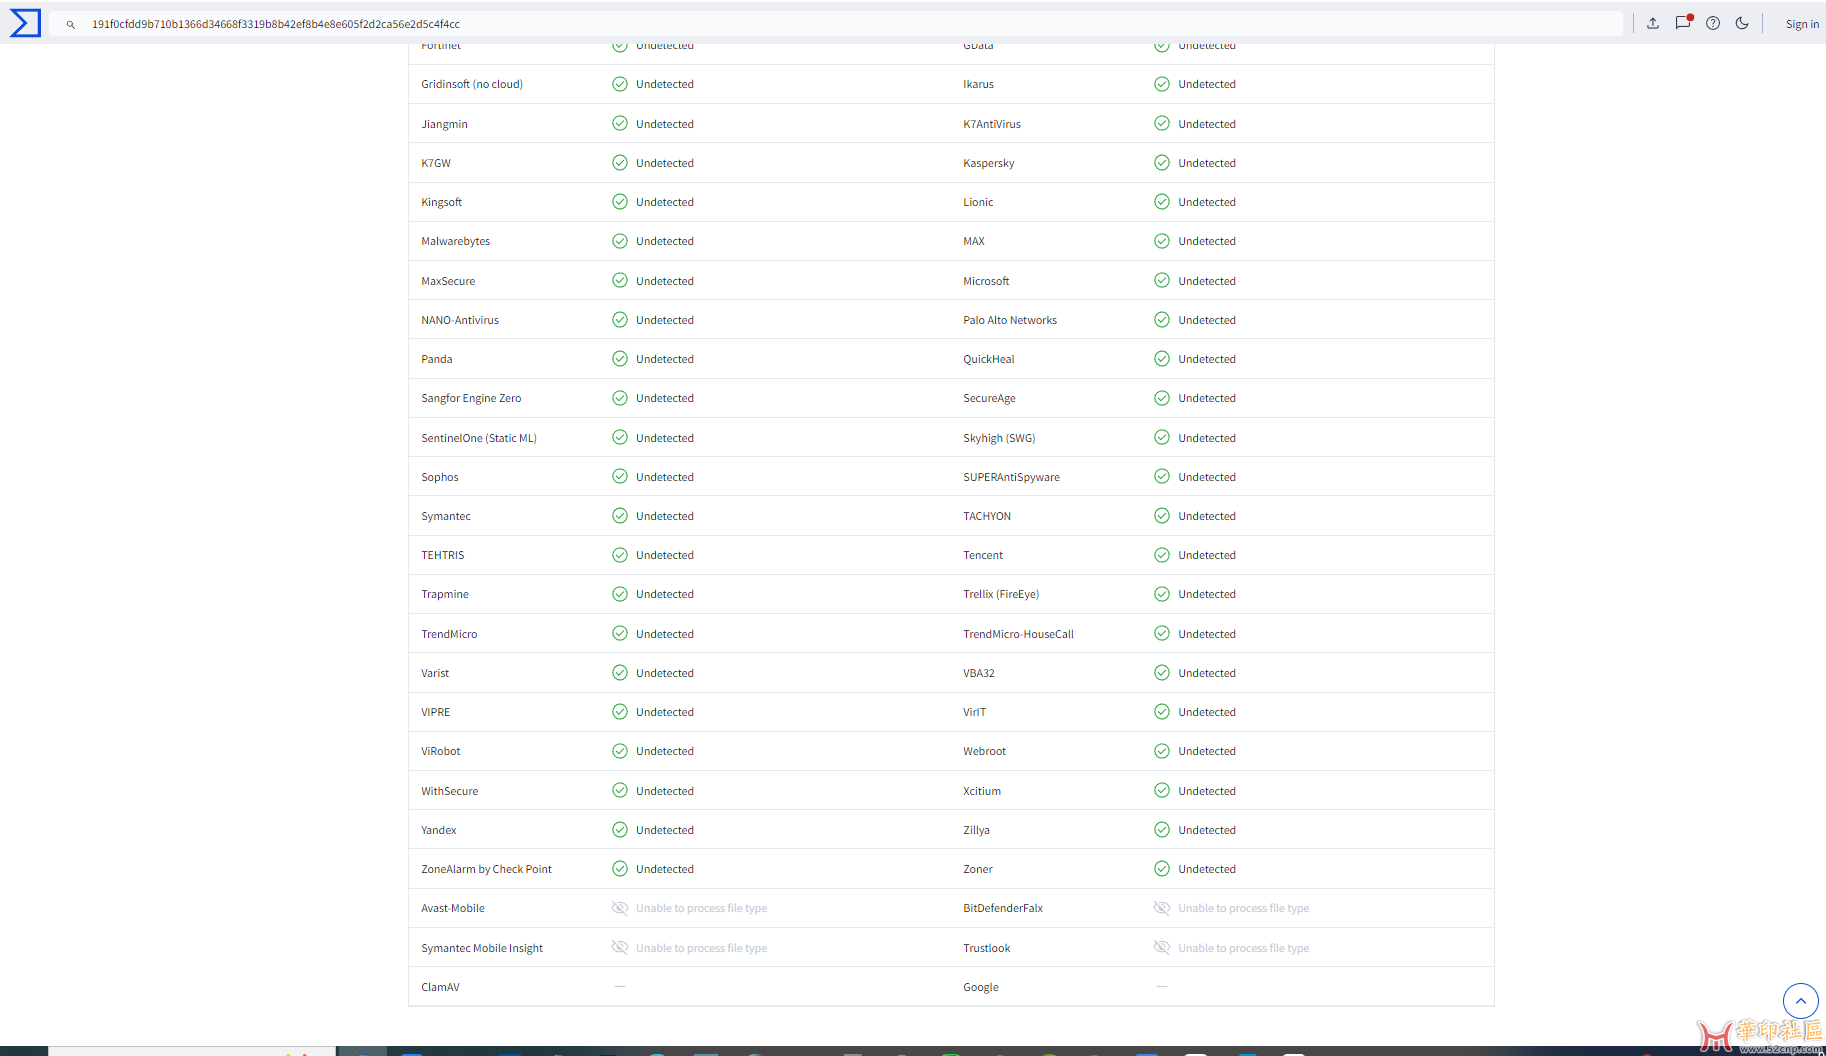Select the 'MaxSecure' vendor name
1826x1056 pixels.
(448, 281)
